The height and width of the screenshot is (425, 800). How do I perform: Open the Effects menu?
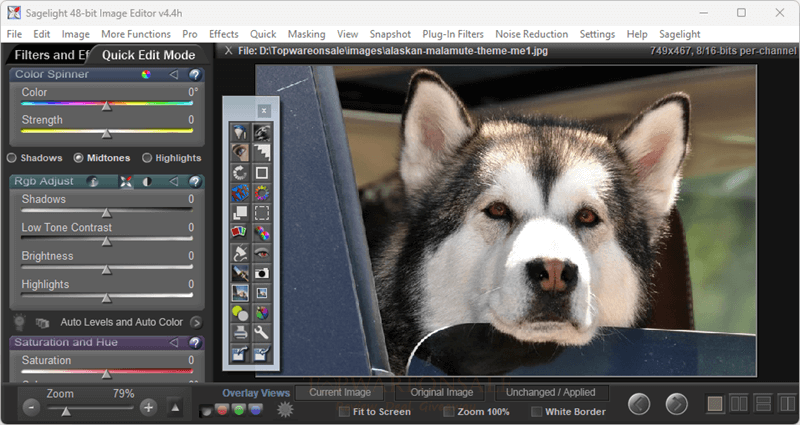(223, 34)
